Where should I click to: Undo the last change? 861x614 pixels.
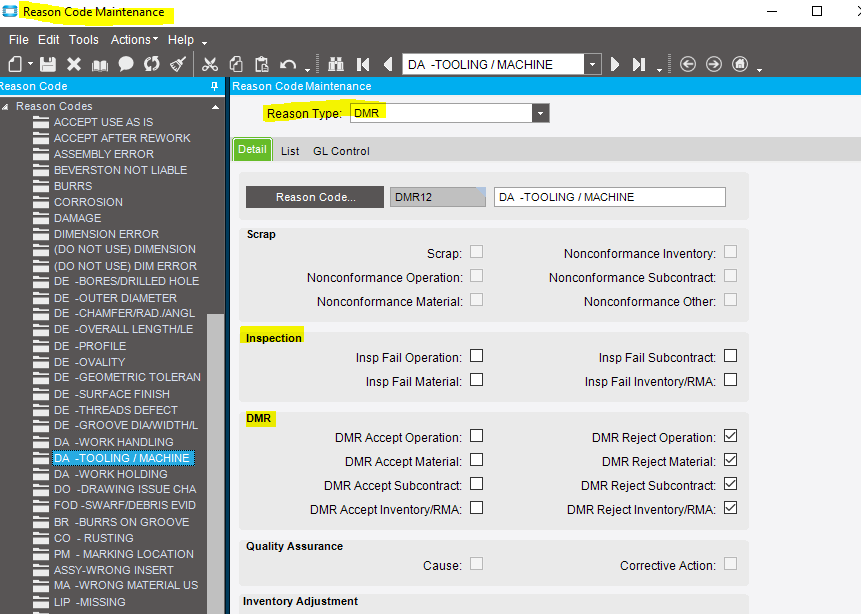pyautogui.click(x=288, y=65)
